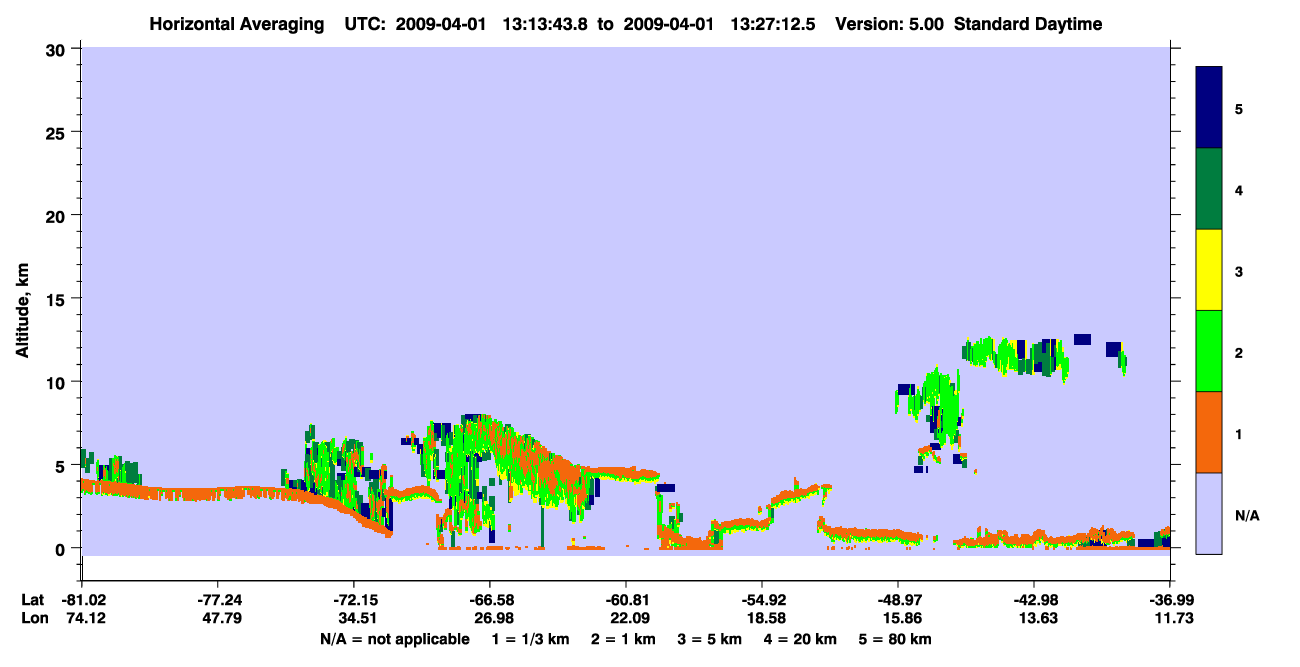Click the end time "13:27:12.5" in title
The width and height of the screenshot is (1300, 667).
[773, 24]
